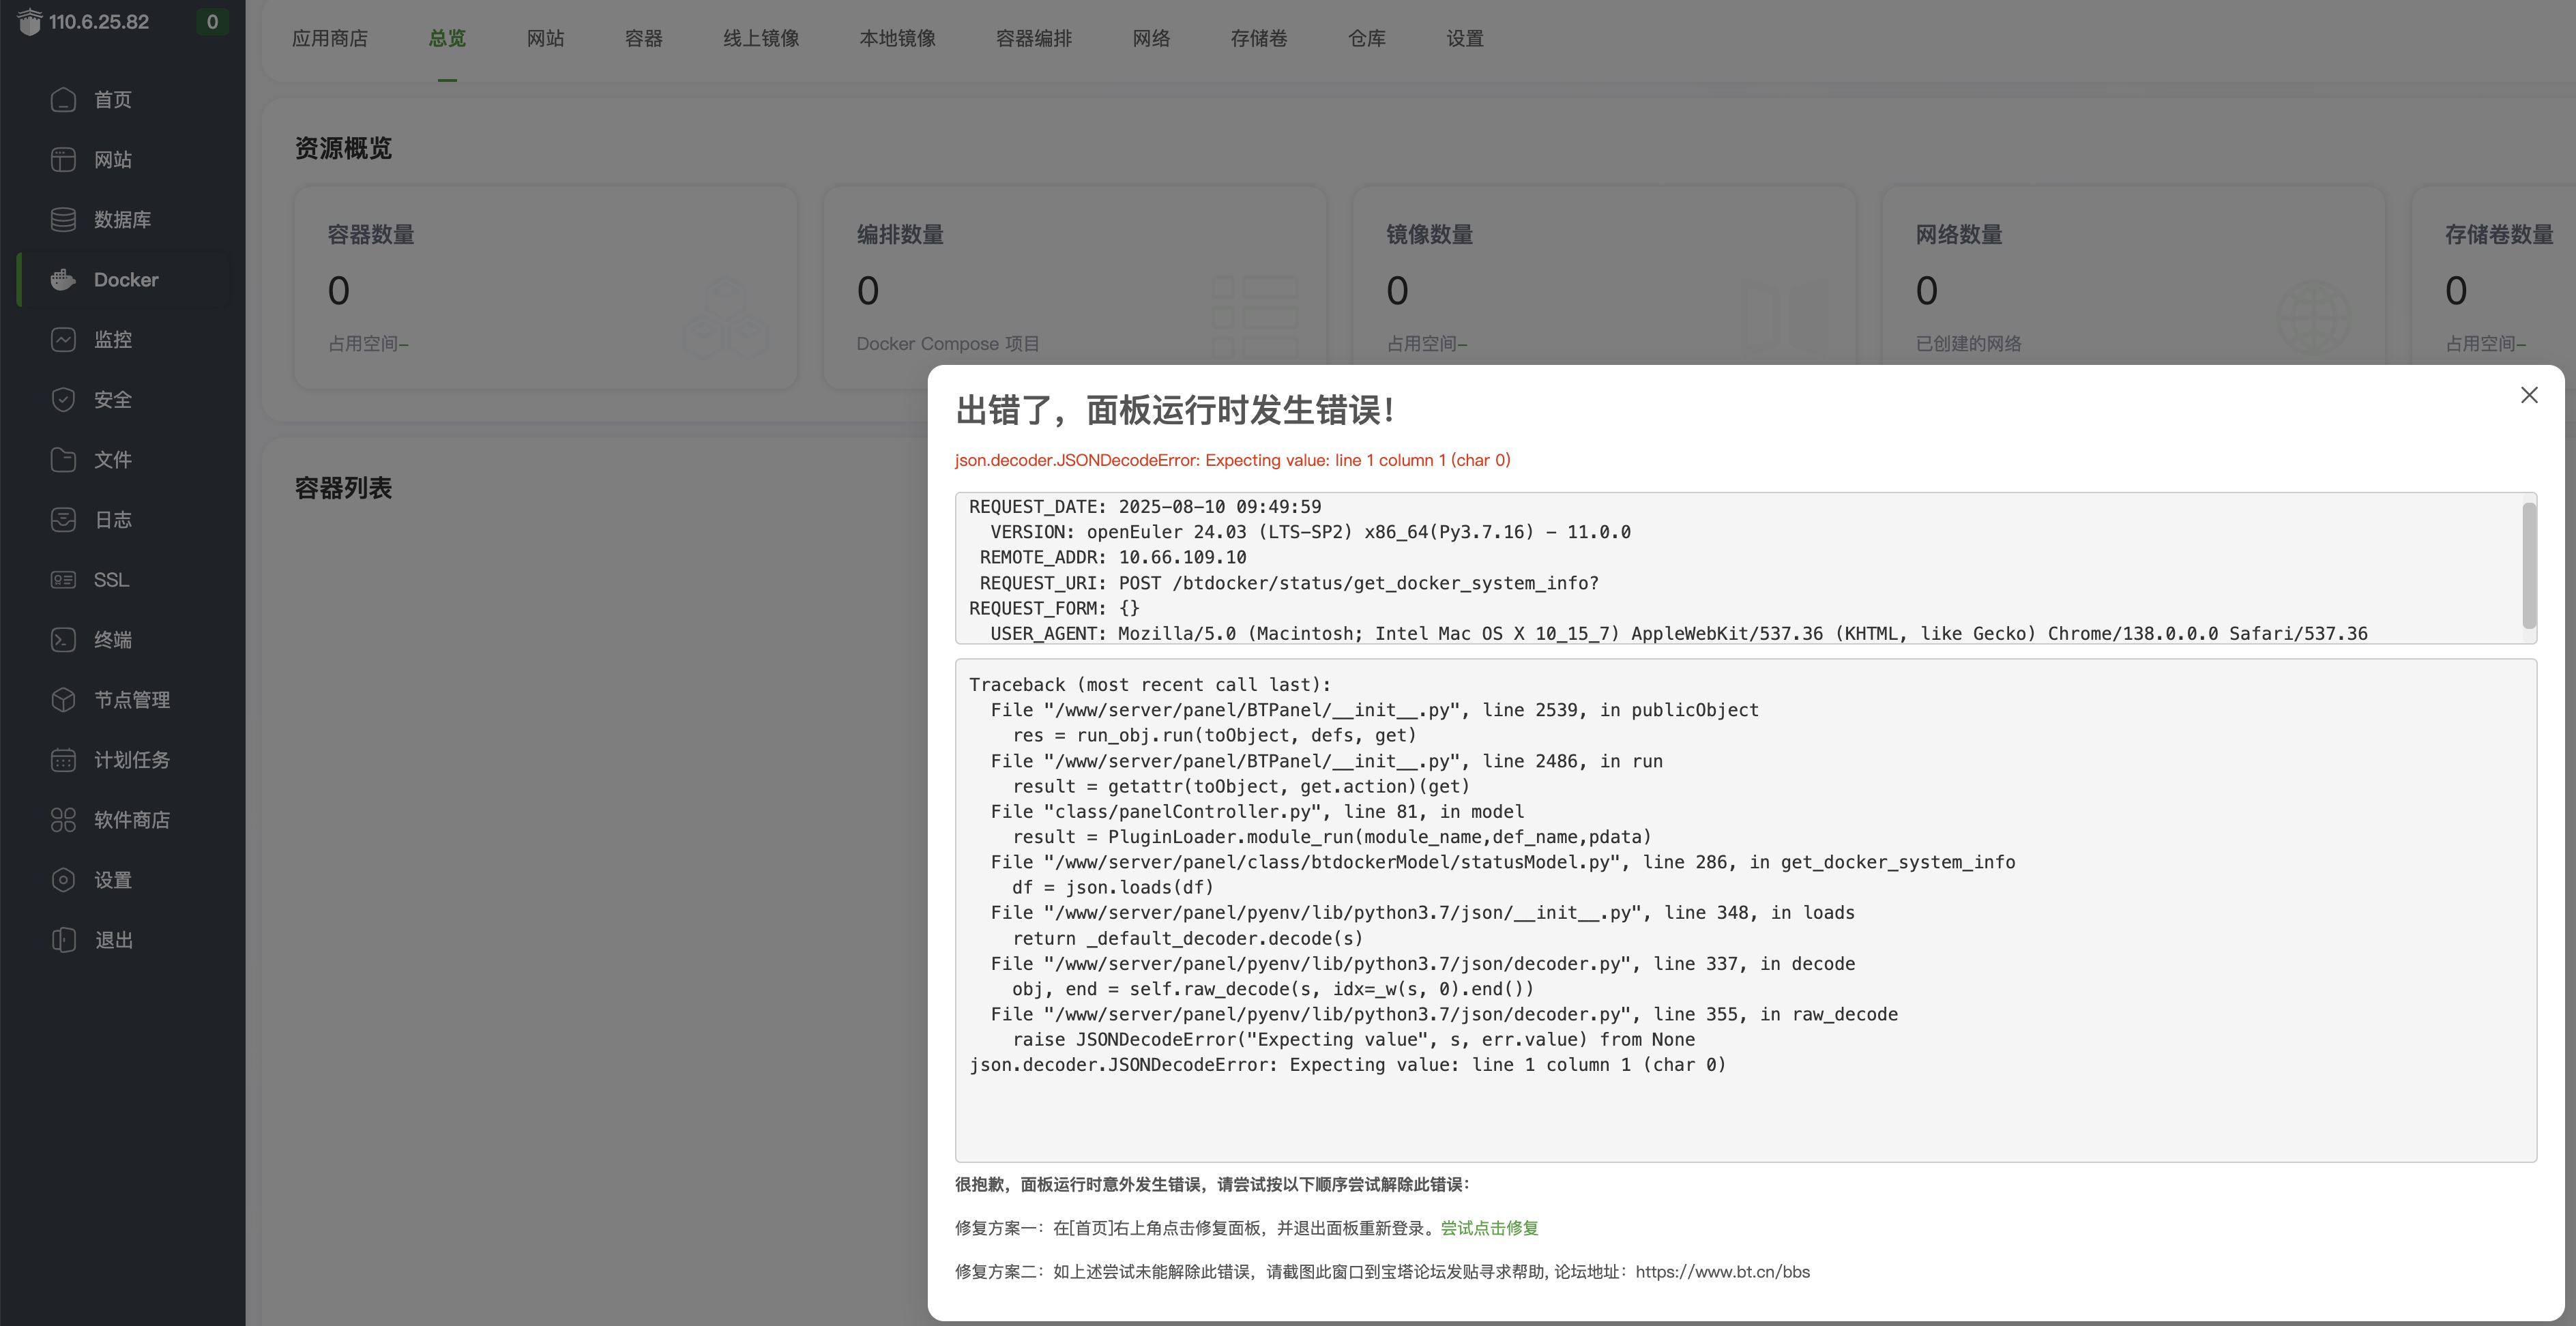
Task: Click the 存储卷数量 overview card
Action: (x=2494, y=288)
